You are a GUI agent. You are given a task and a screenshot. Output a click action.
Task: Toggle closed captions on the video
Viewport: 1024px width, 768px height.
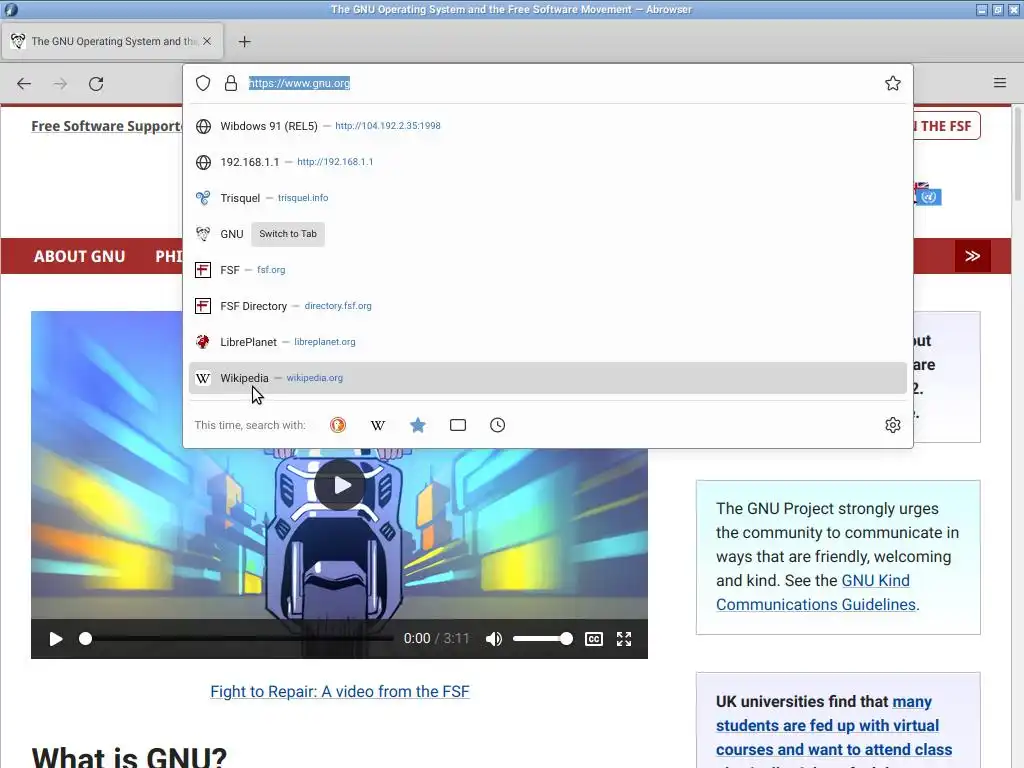[594, 639]
